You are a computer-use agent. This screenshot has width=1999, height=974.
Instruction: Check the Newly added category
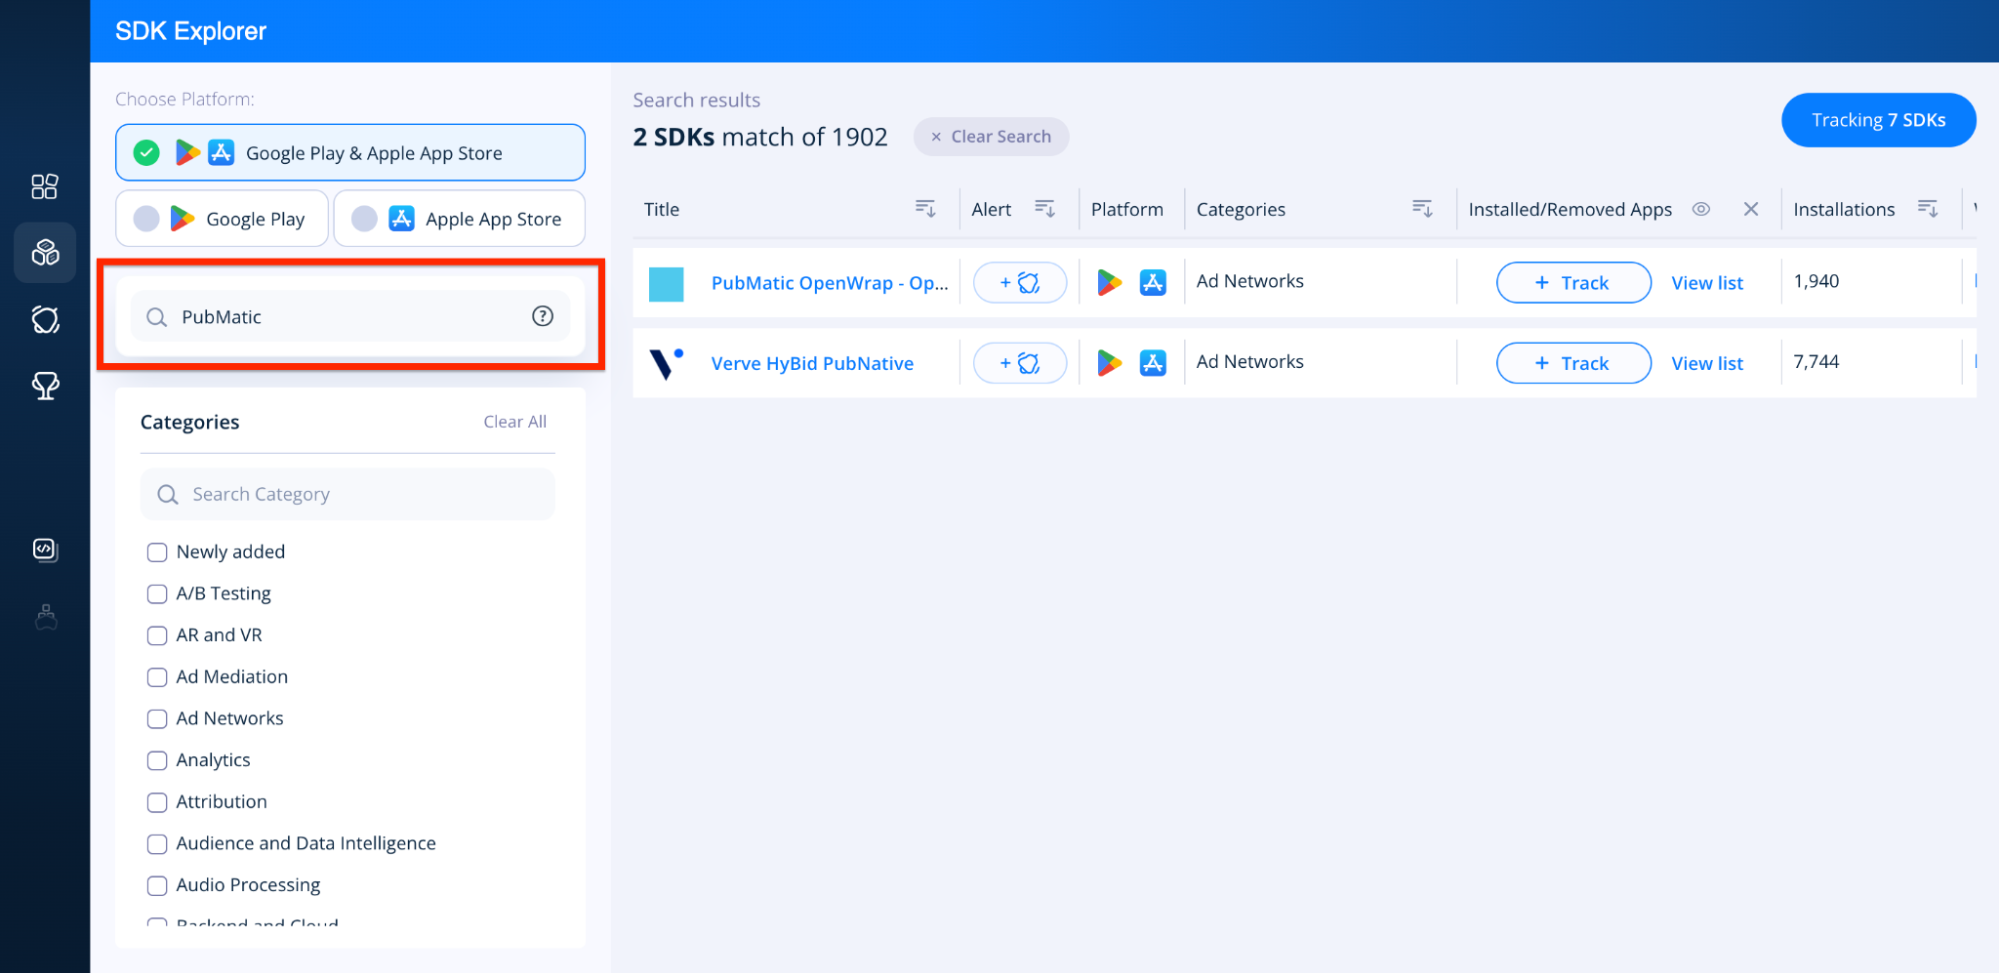click(x=157, y=552)
